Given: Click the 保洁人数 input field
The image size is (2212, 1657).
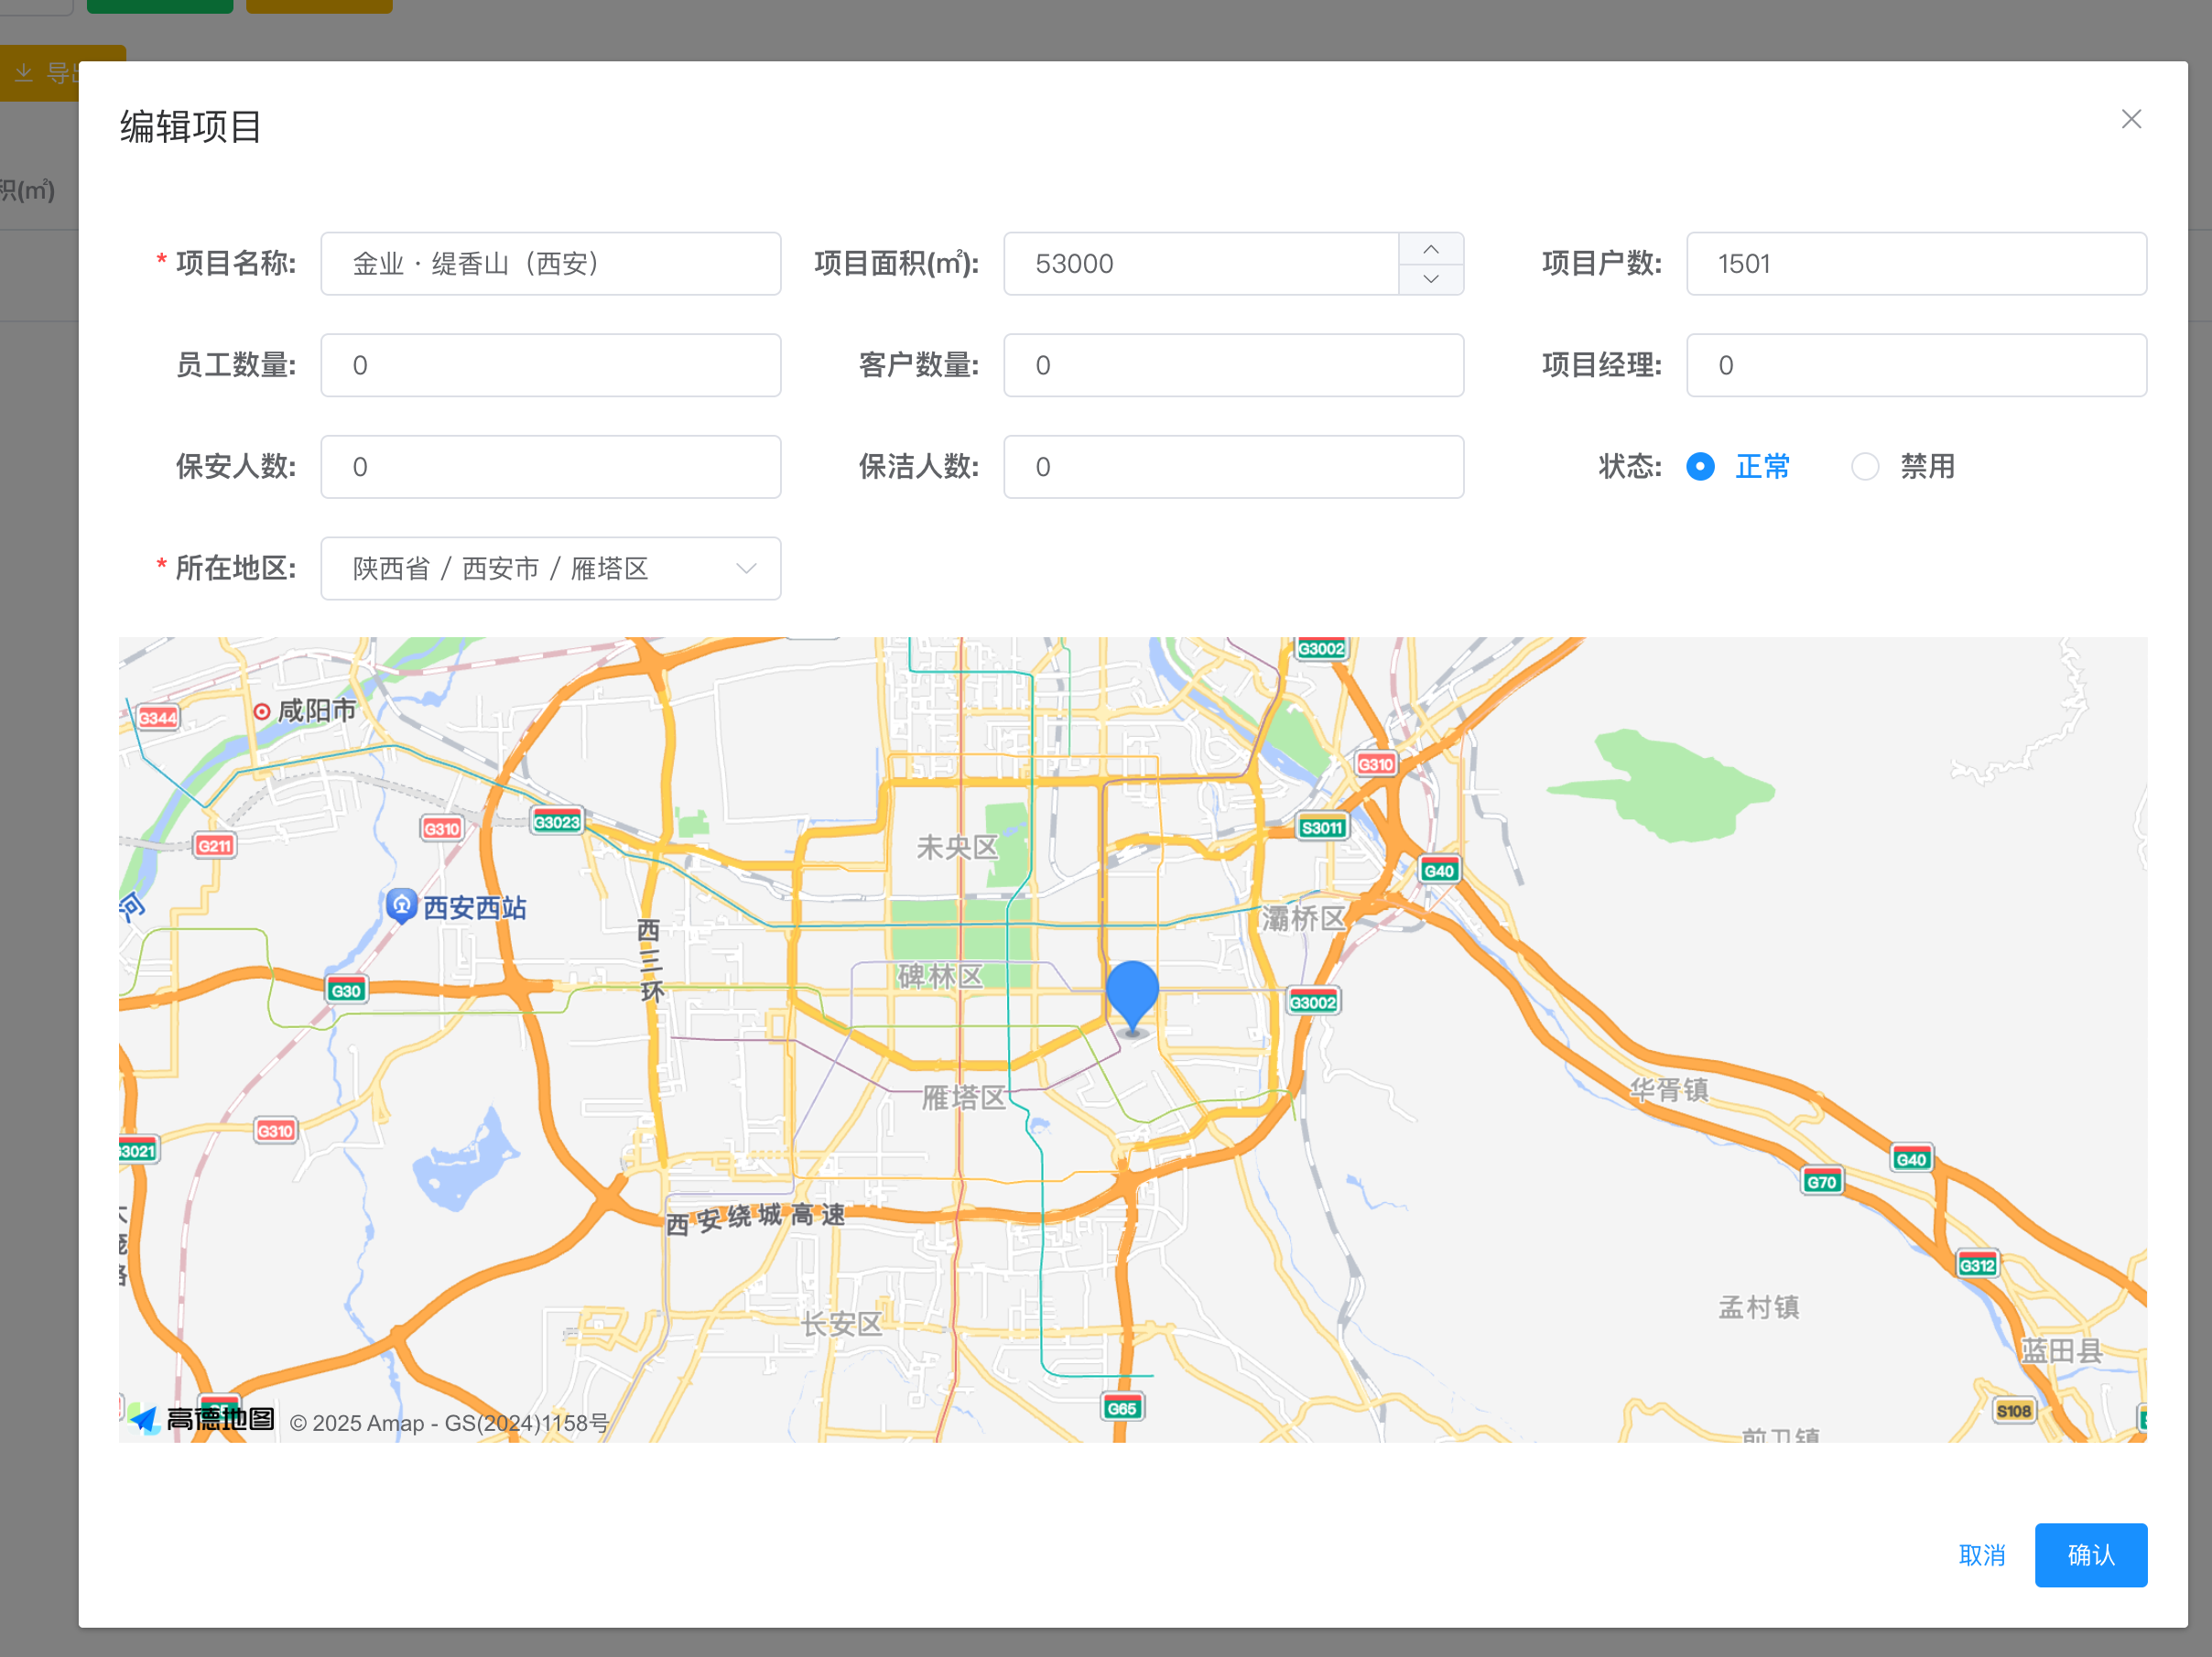Looking at the screenshot, I should 1233,467.
